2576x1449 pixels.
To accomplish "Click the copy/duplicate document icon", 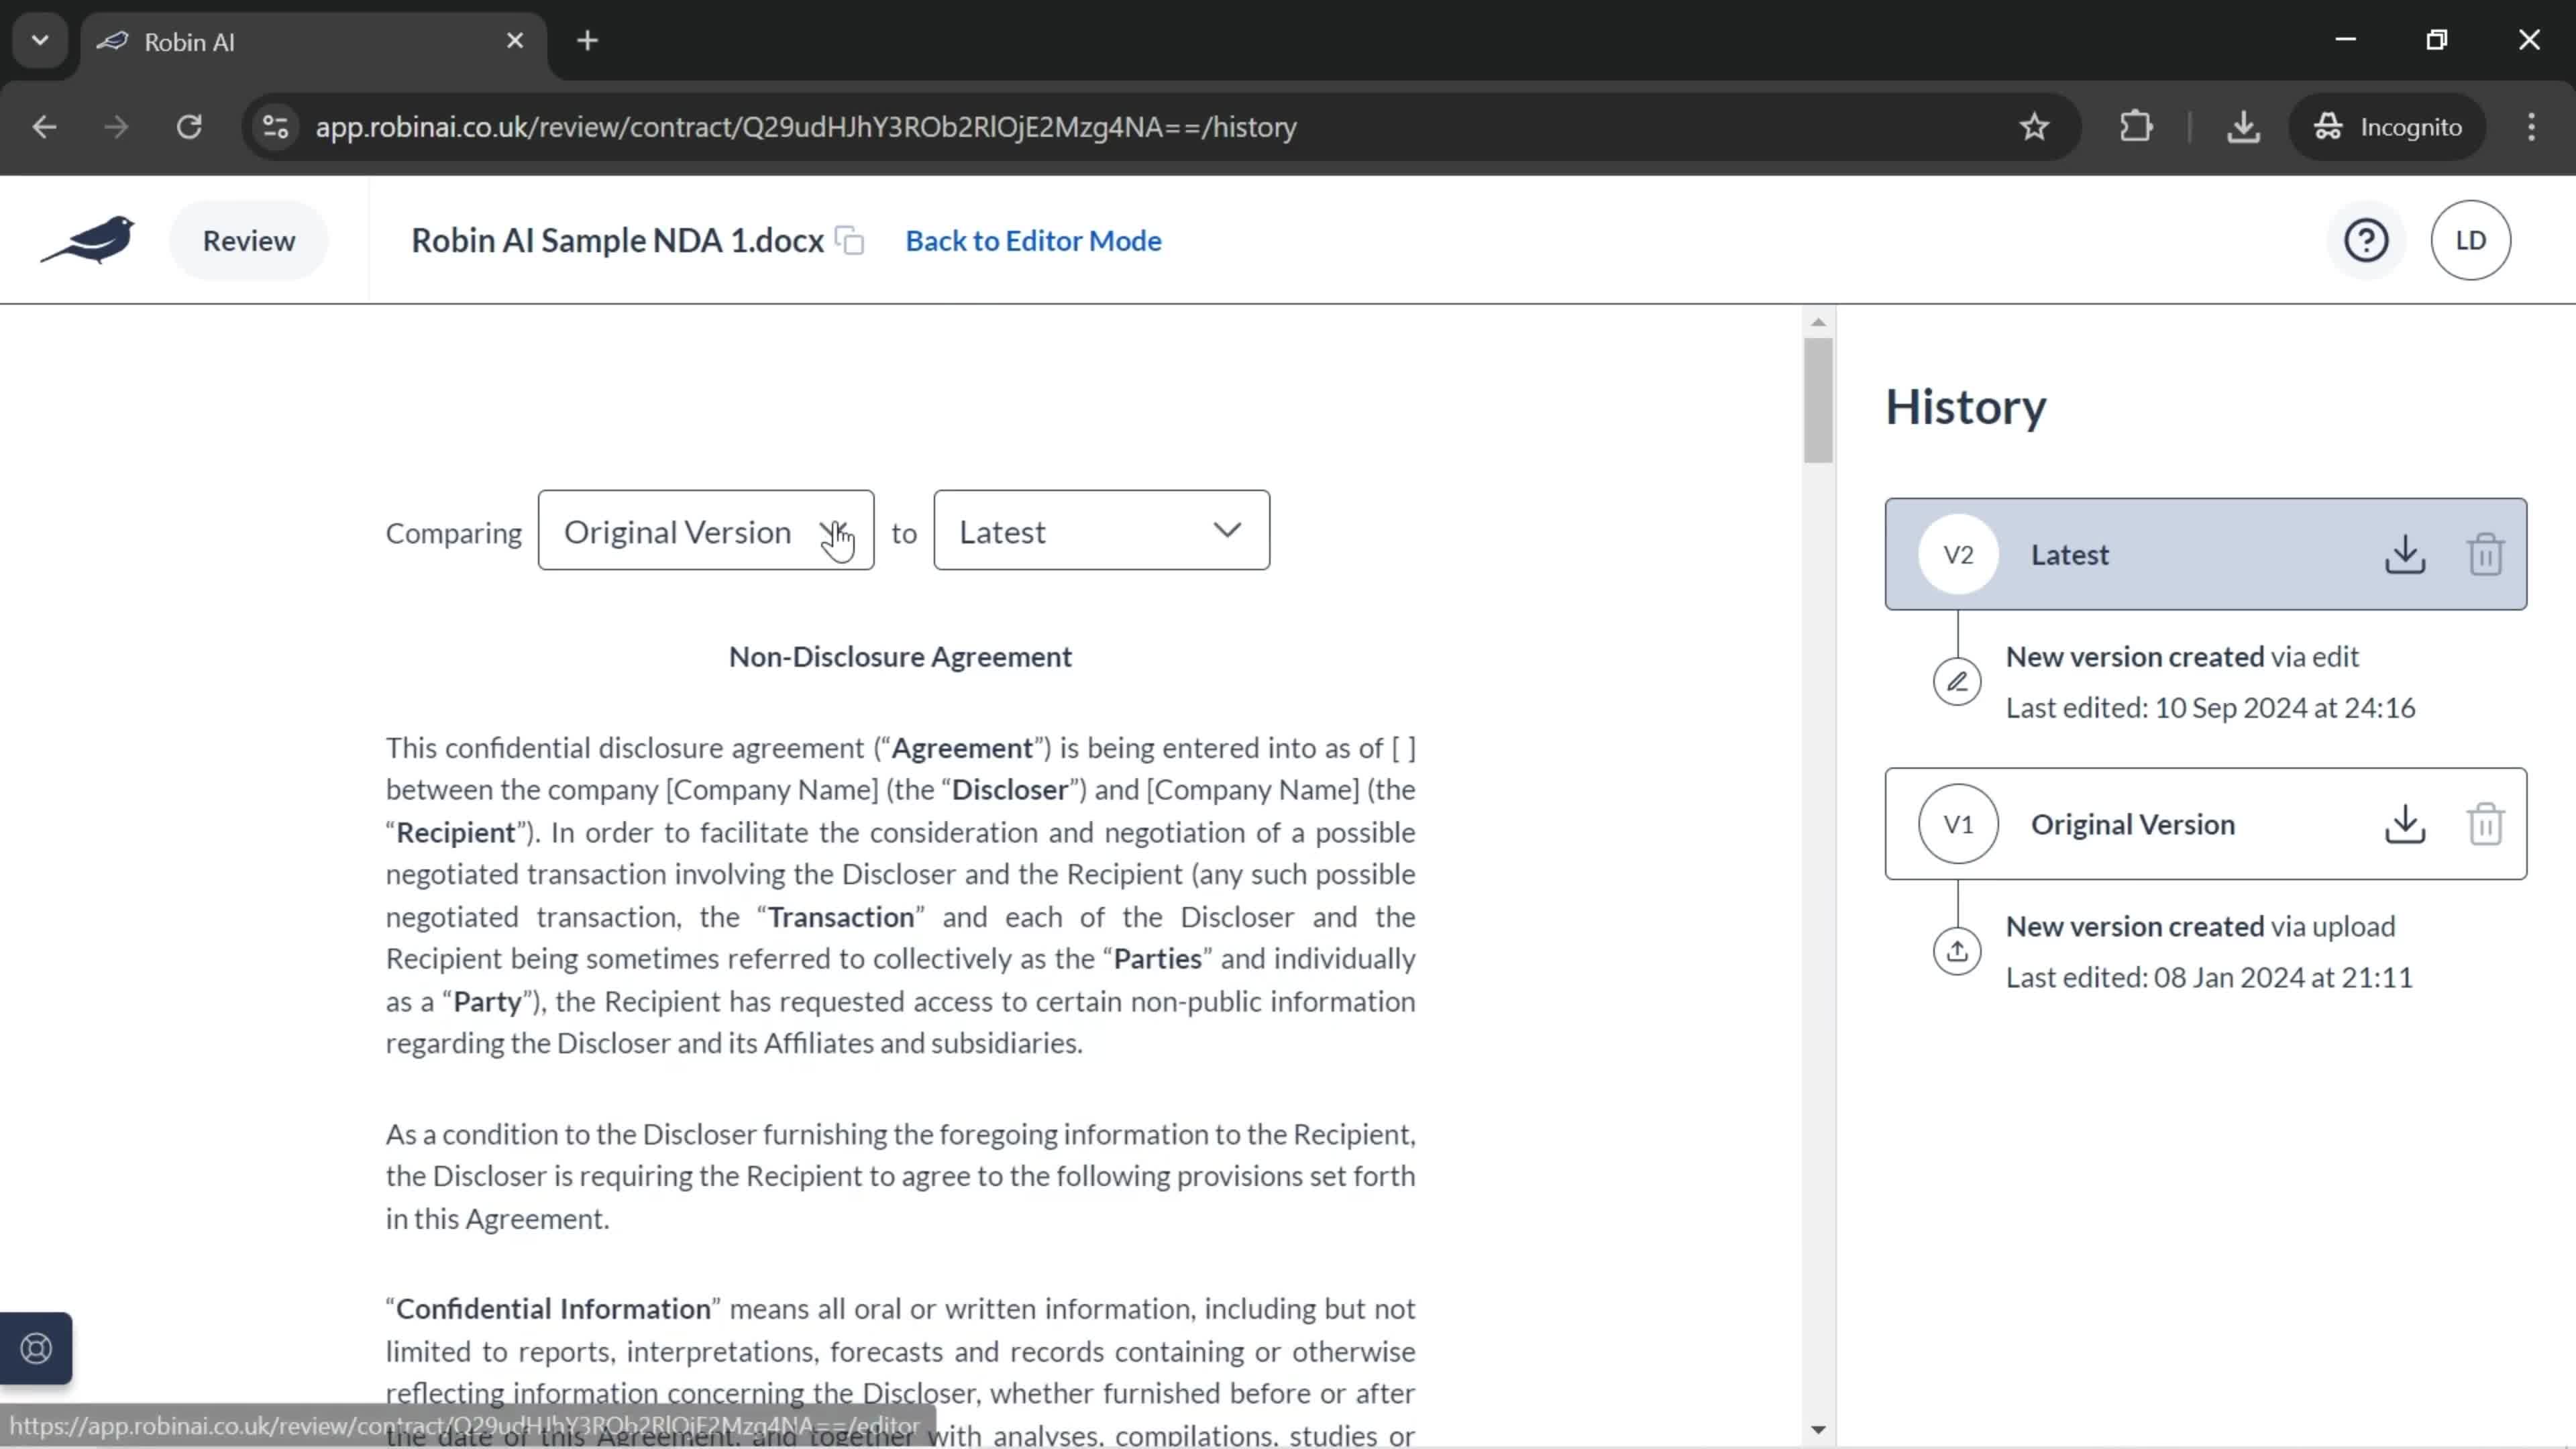I will (853, 241).
